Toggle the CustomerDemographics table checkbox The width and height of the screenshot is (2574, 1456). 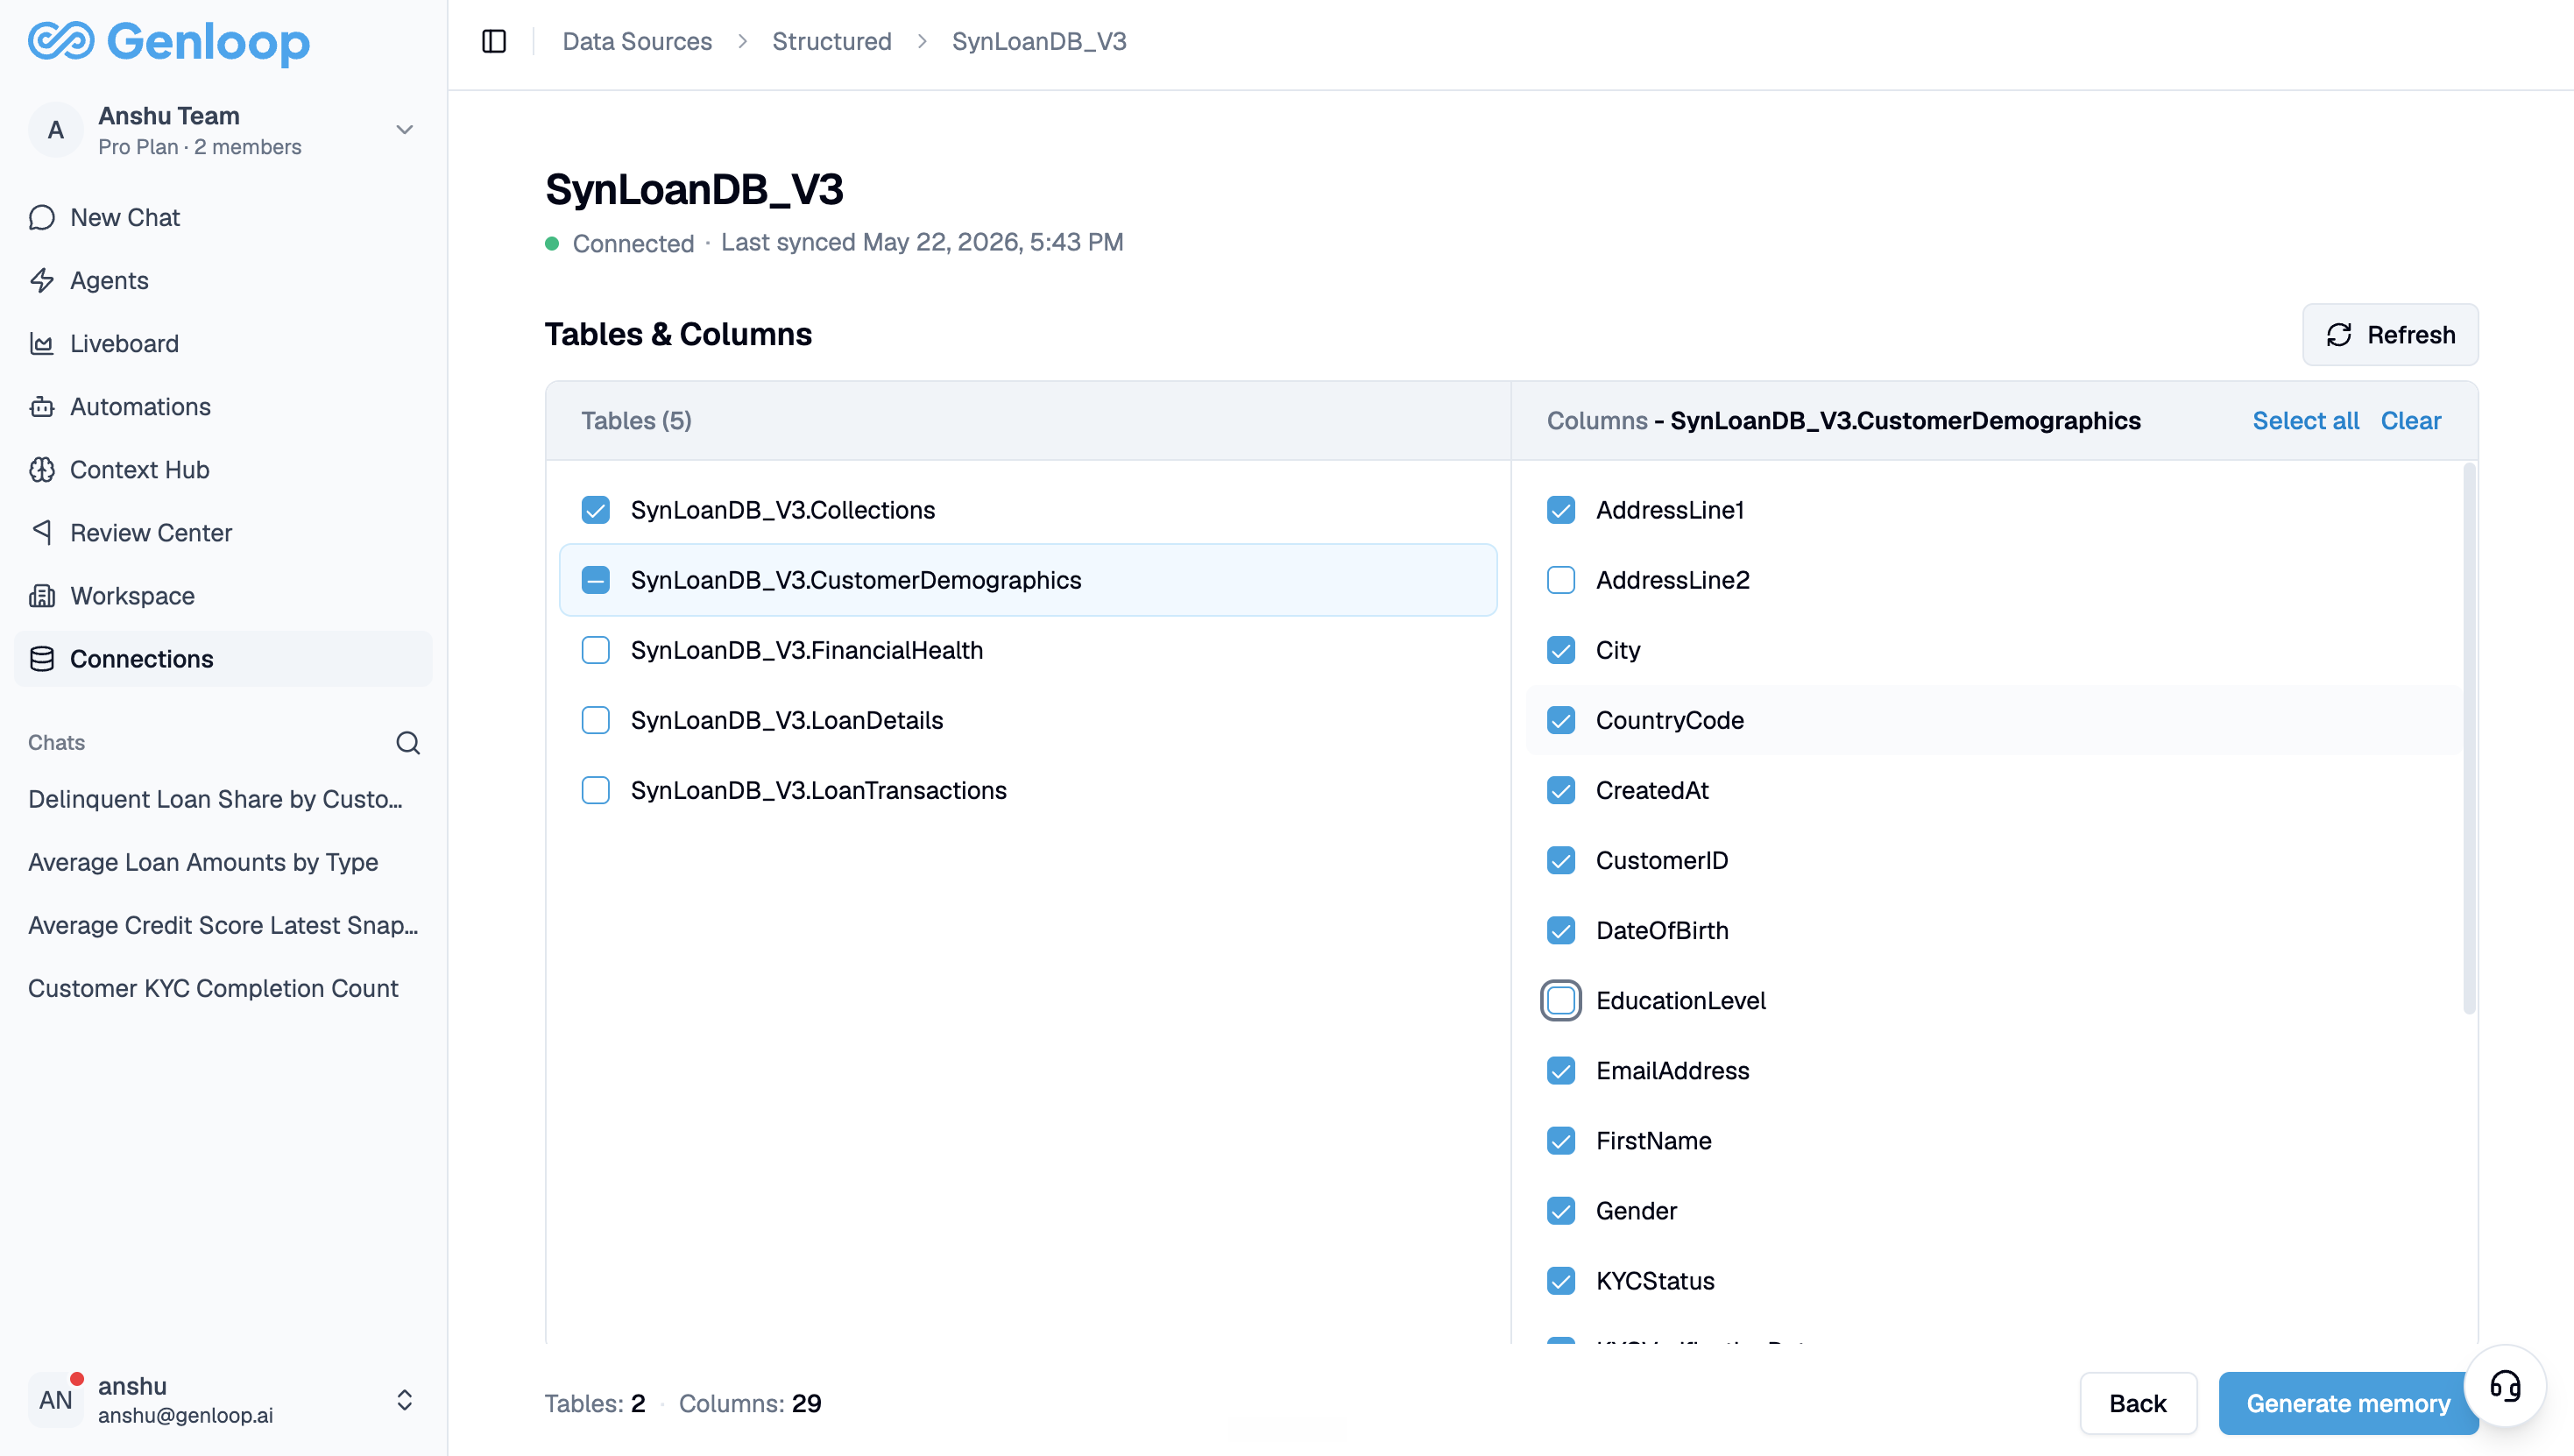click(596, 580)
